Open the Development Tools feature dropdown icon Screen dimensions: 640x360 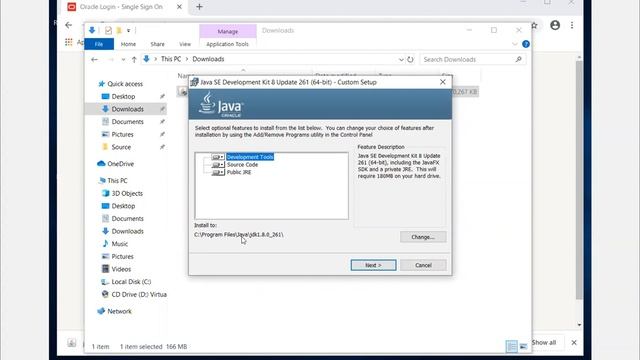point(218,157)
